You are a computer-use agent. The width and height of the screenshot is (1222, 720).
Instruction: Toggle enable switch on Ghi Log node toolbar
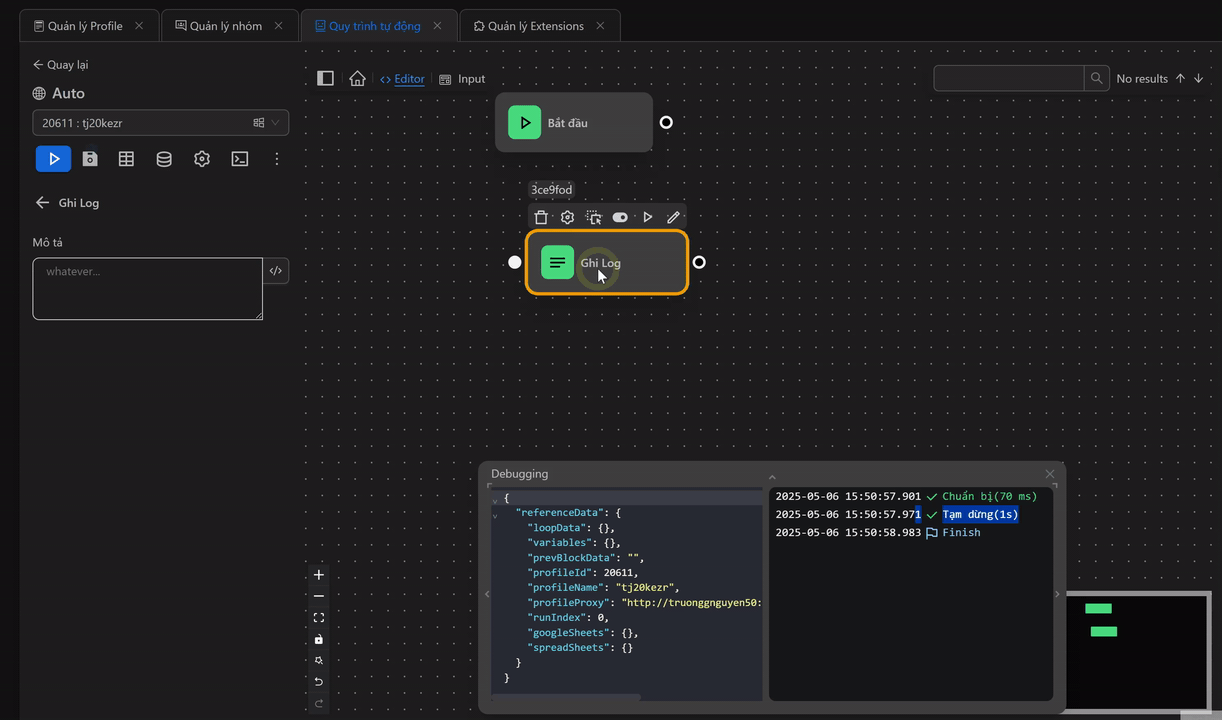click(x=620, y=217)
